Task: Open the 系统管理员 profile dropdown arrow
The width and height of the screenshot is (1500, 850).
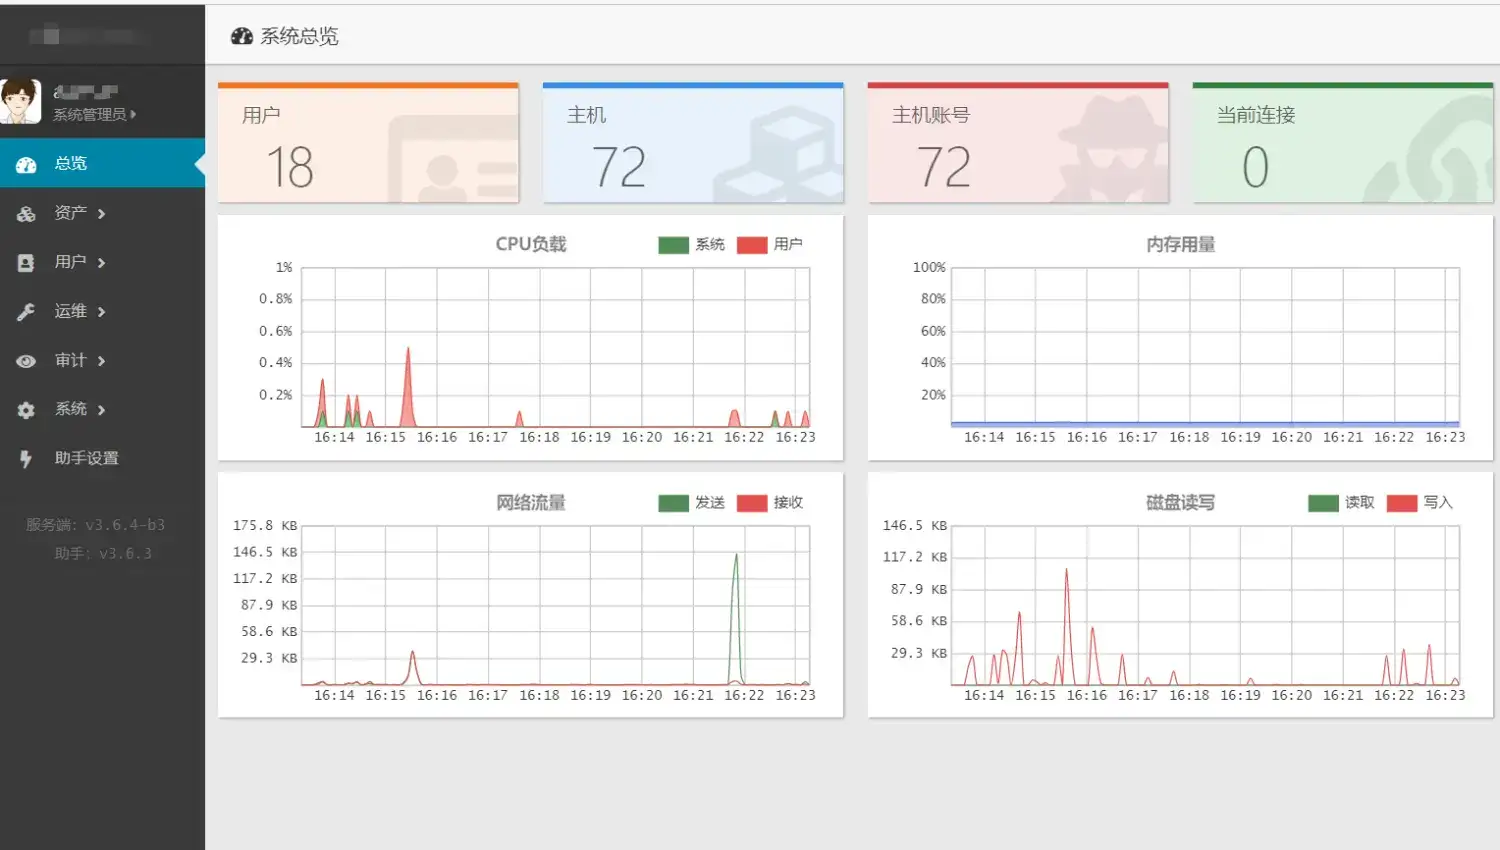Action: 133,114
